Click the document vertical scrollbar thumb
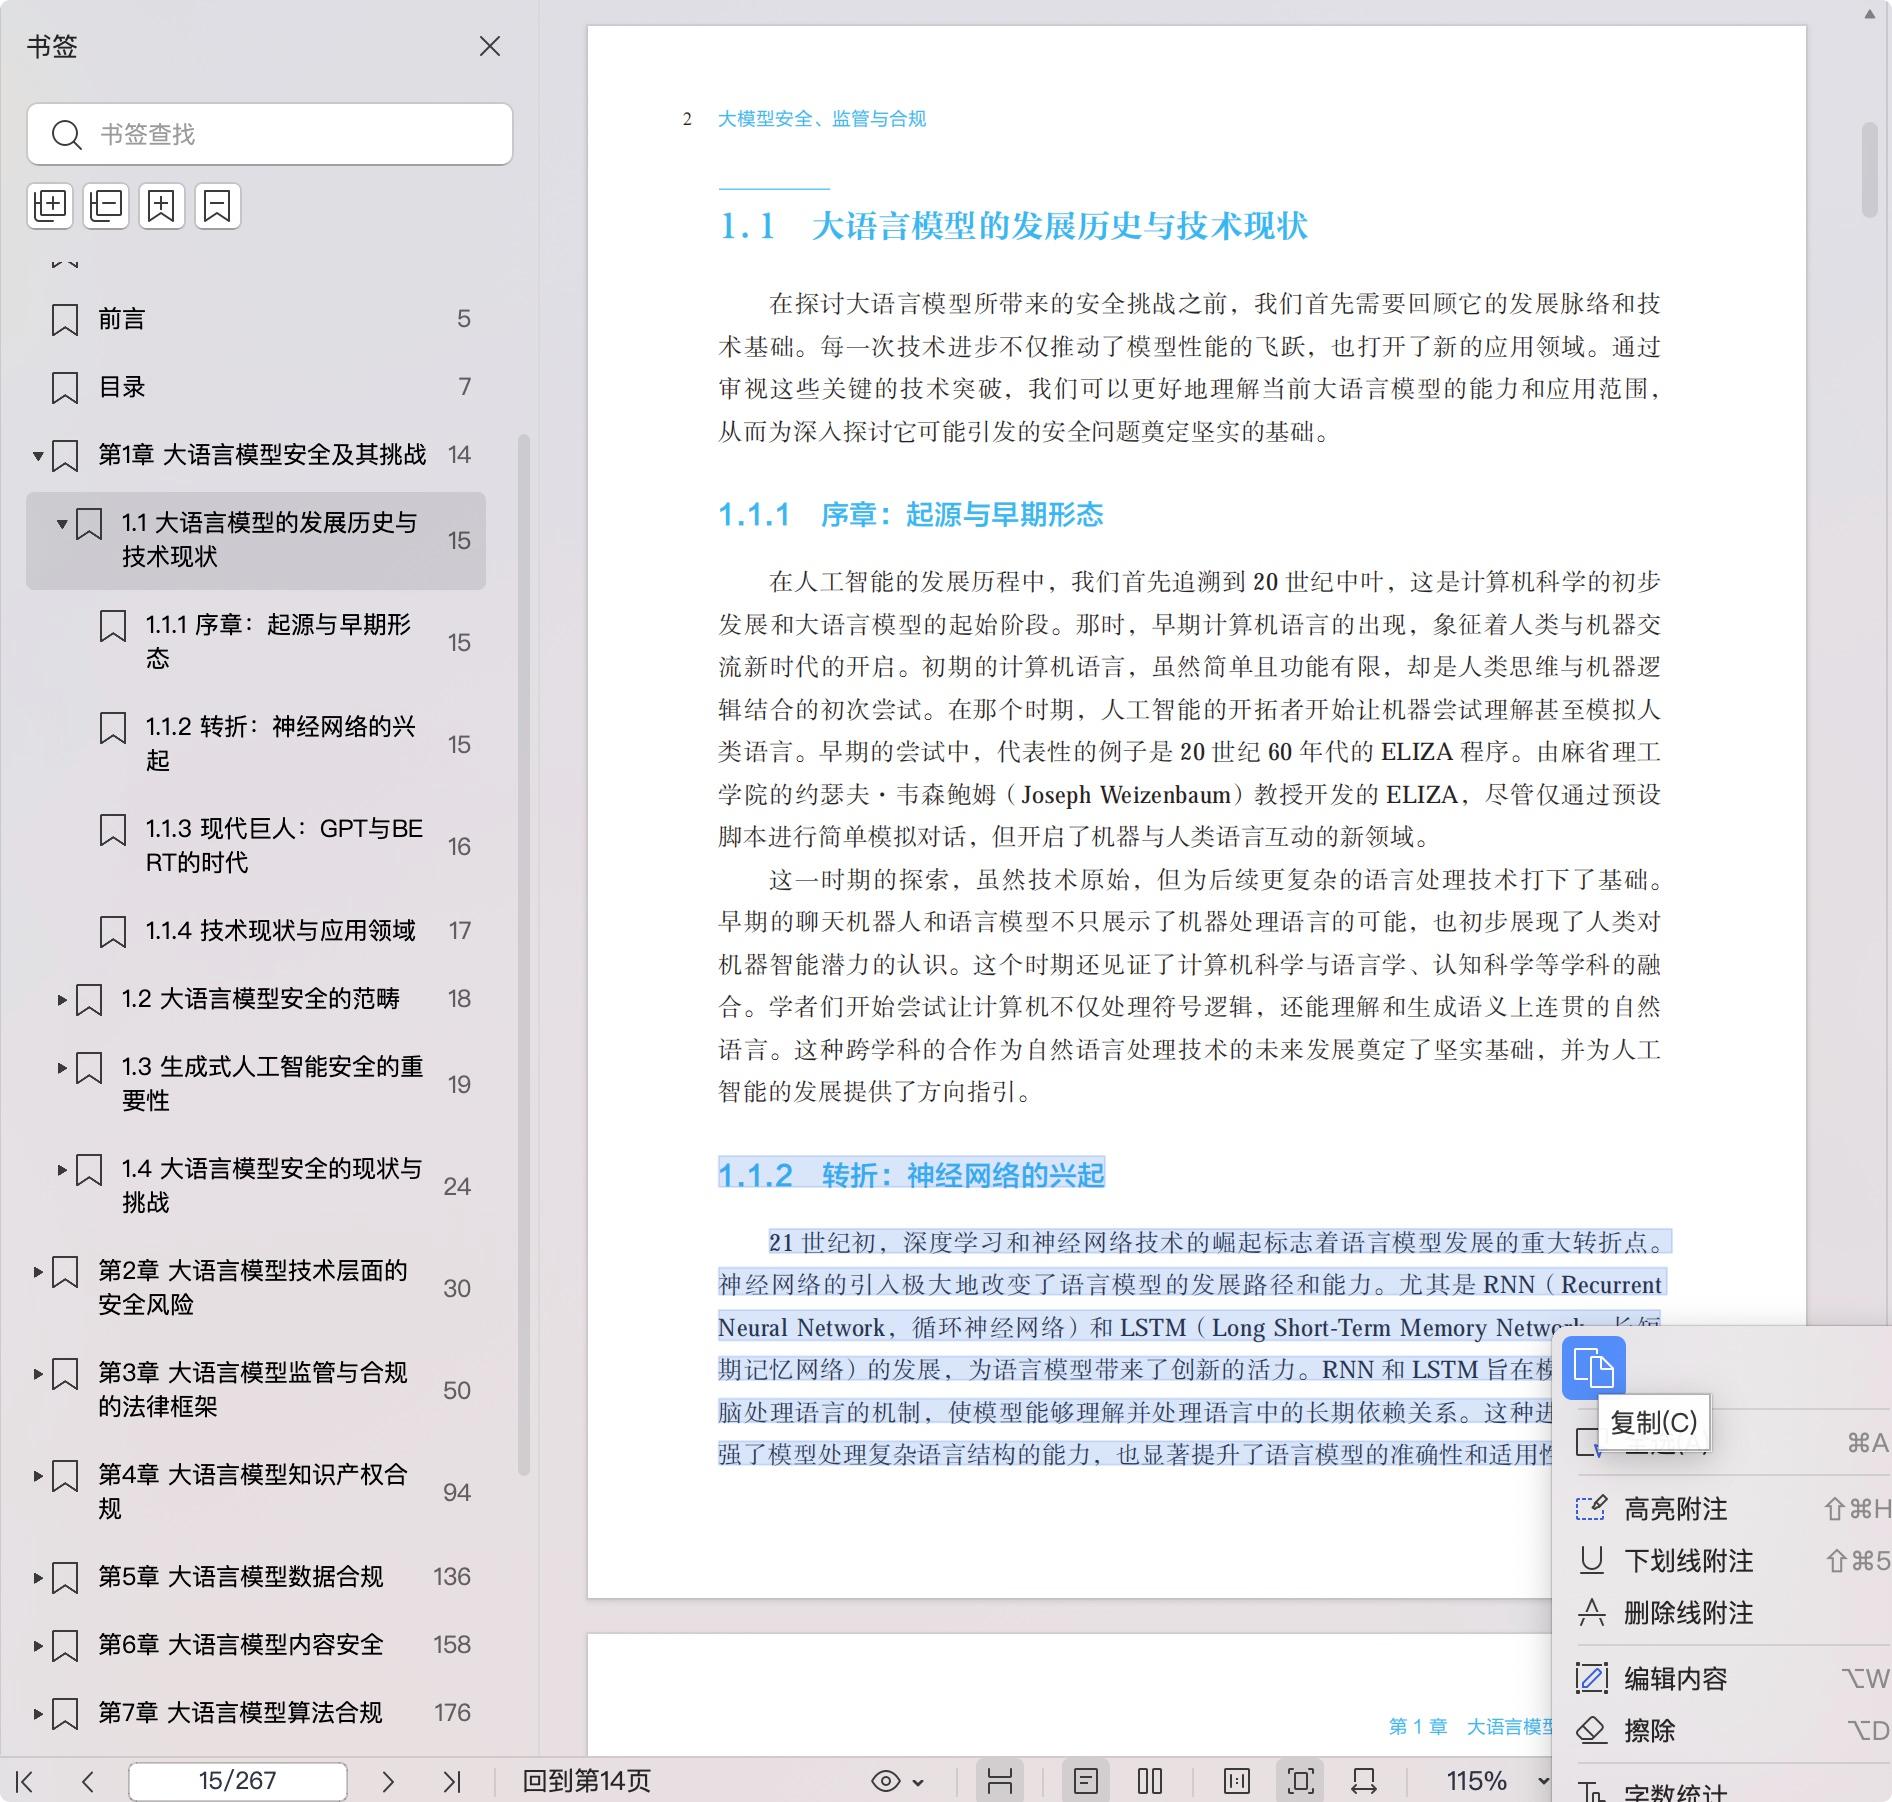1892x1802 pixels. [x=1869, y=168]
